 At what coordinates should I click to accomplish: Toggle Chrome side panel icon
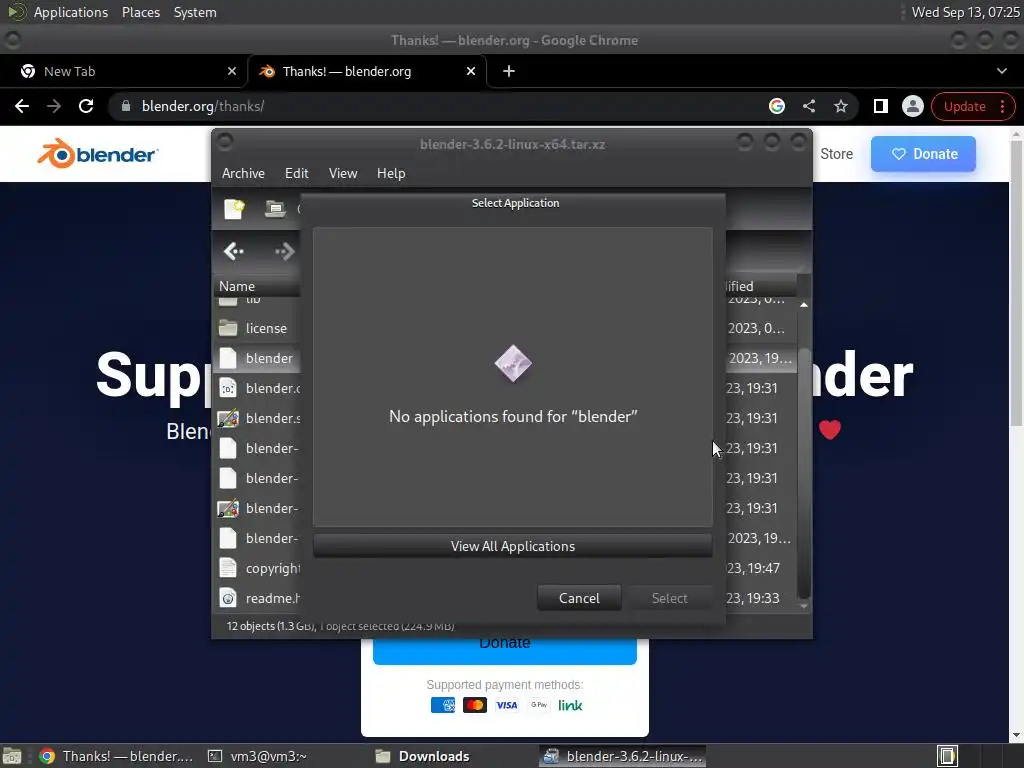880,106
